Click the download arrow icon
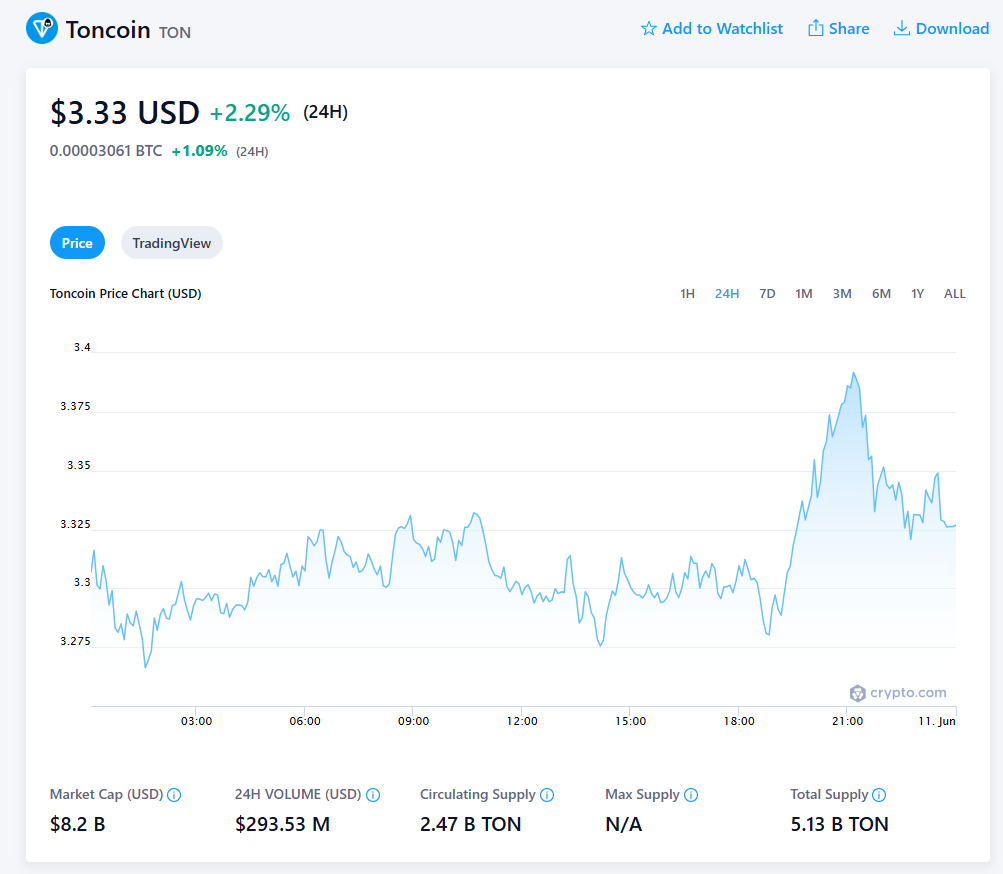Image resolution: width=1003 pixels, height=874 pixels. [901, 28]
